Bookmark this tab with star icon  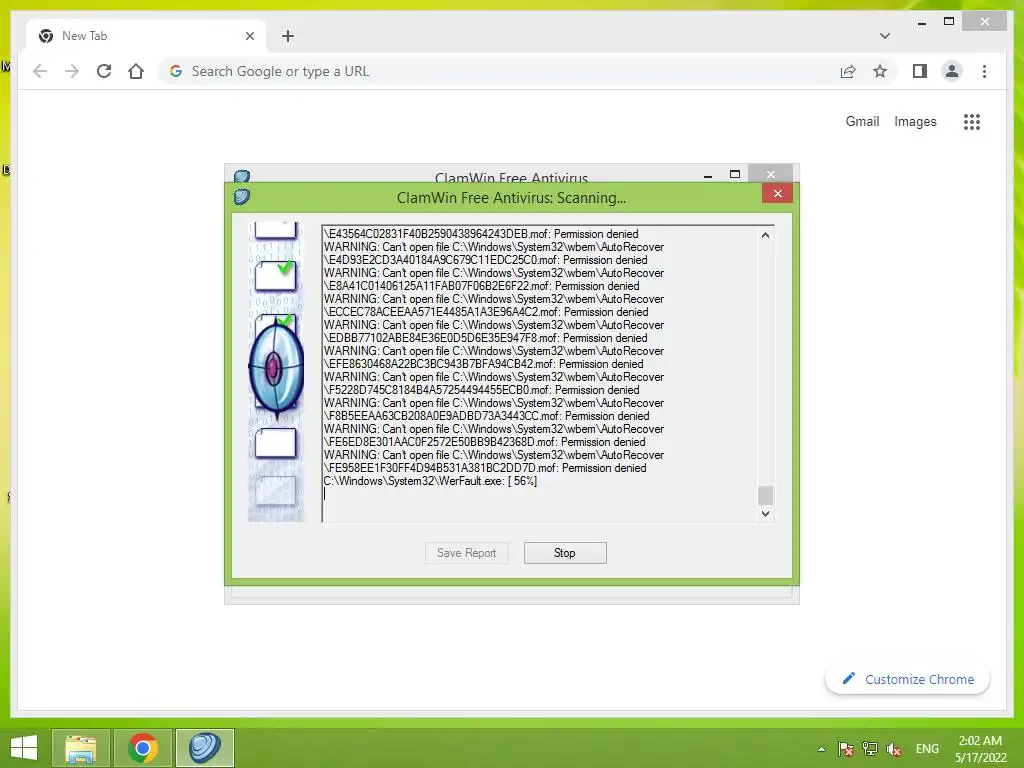click(x=880, y=71)
